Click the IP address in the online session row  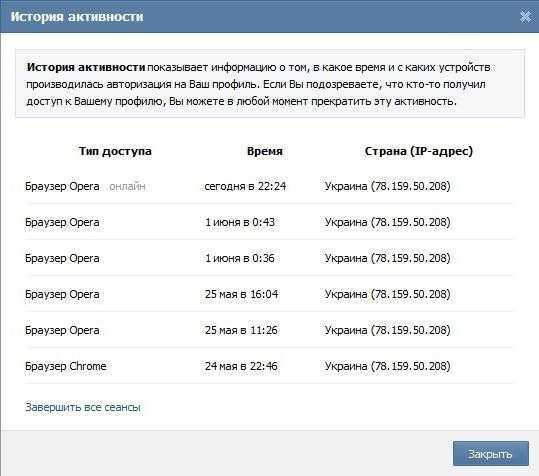(x=410, y=186)
